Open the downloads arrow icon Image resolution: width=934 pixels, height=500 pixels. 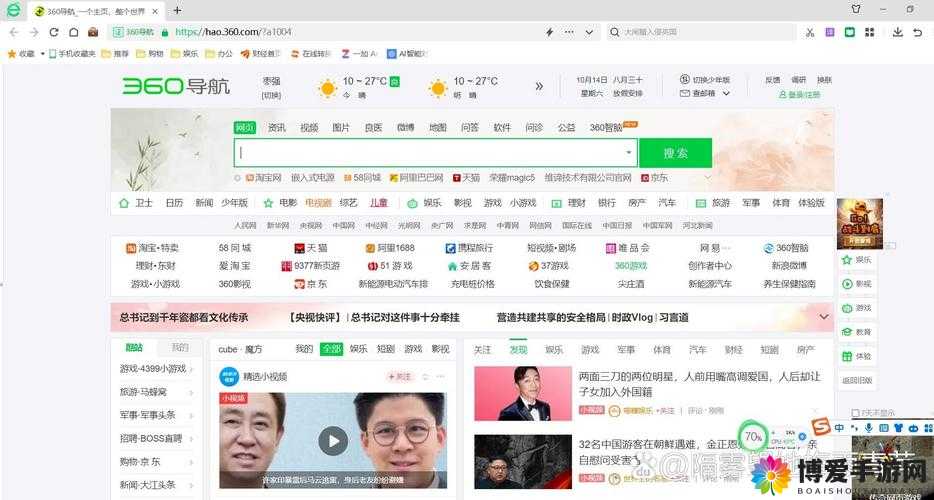pyautogui.click(x=898, y=32)
